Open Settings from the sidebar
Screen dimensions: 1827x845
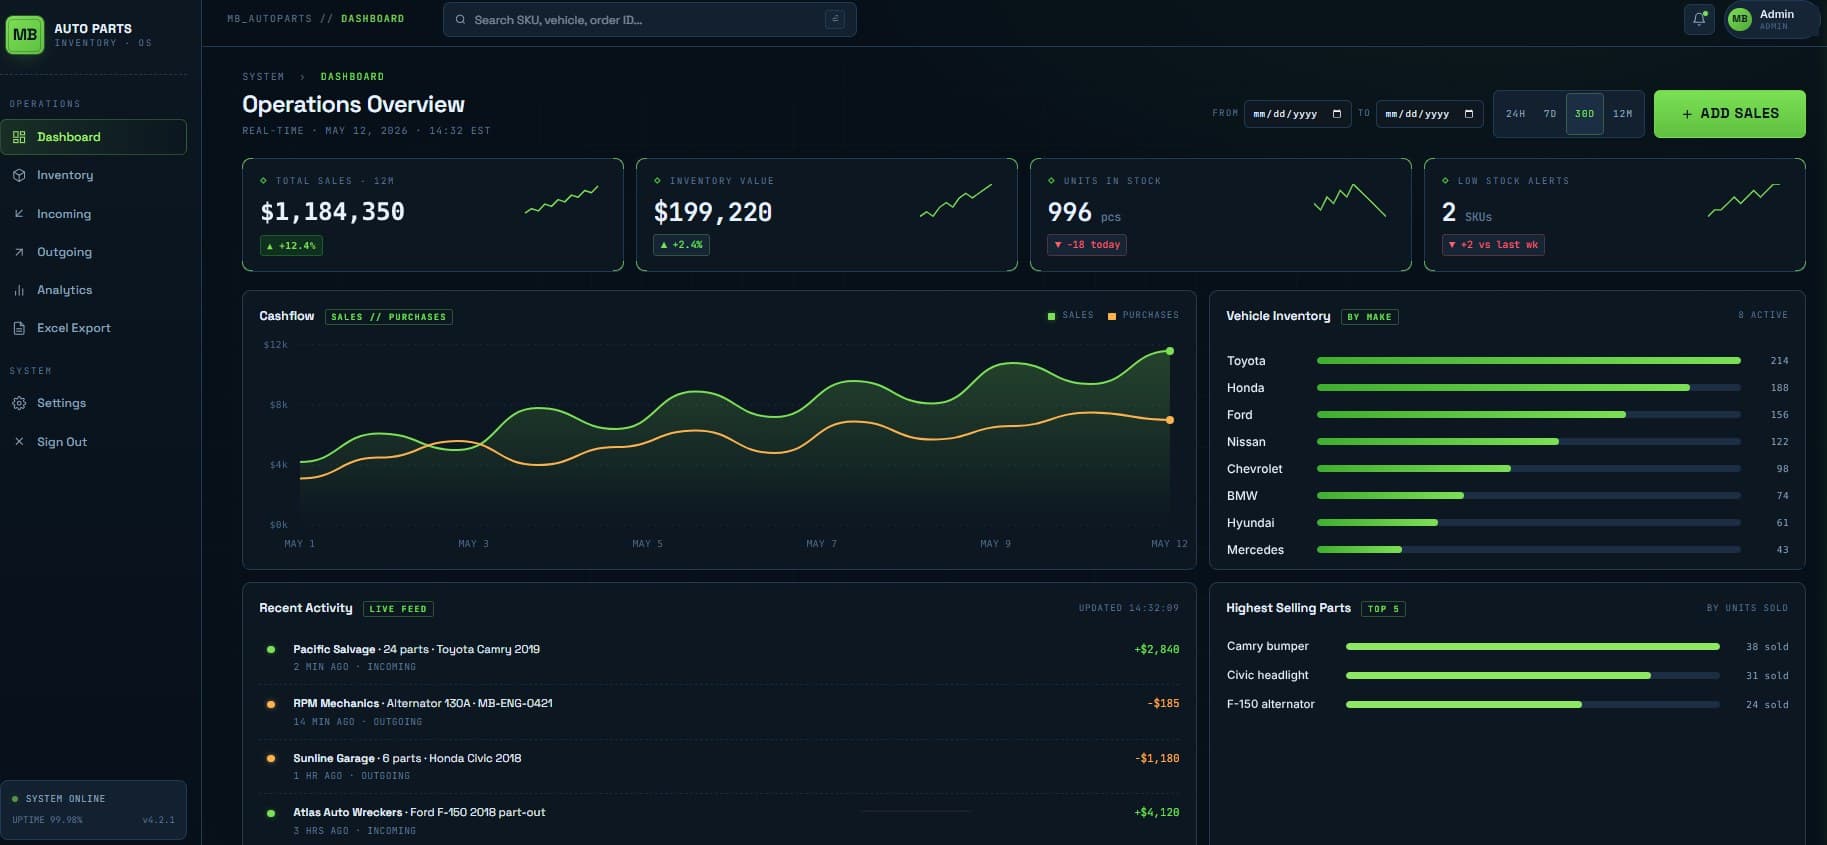(93, 403)
